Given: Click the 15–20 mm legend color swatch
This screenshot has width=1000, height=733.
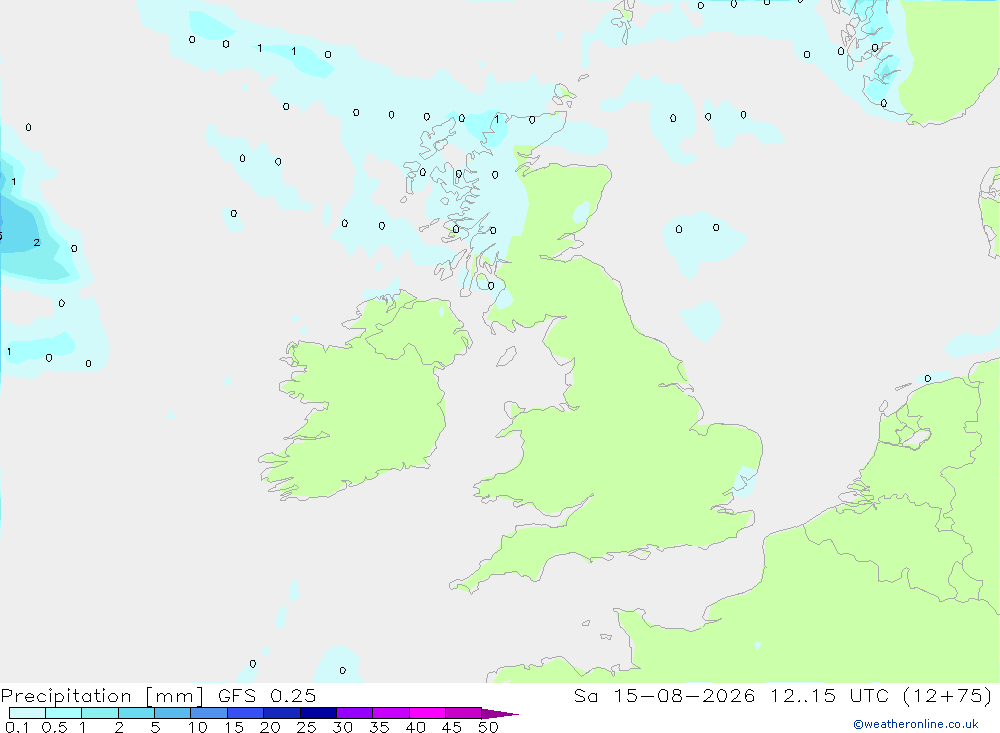Looking at the screenshot, I should 246,713.
